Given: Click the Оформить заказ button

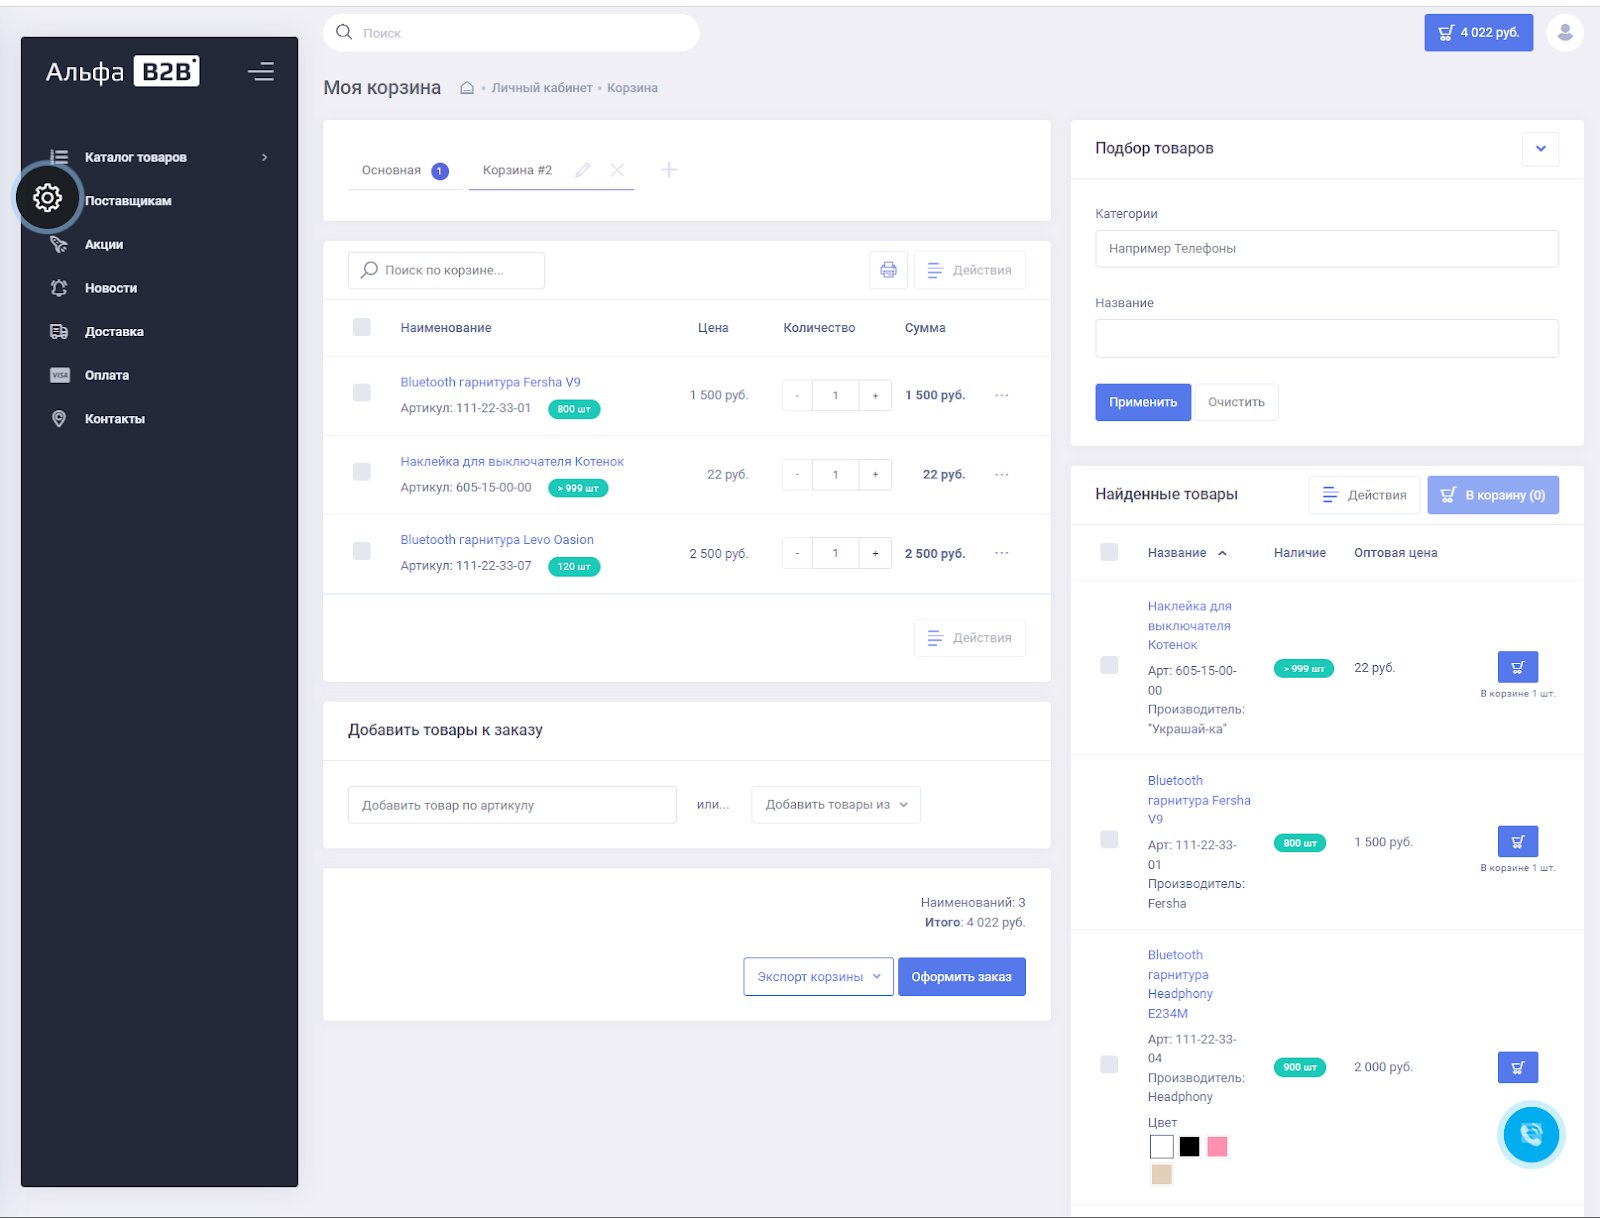Looking at the screenshot, I should pyautogui.click(x=961, y=977).
